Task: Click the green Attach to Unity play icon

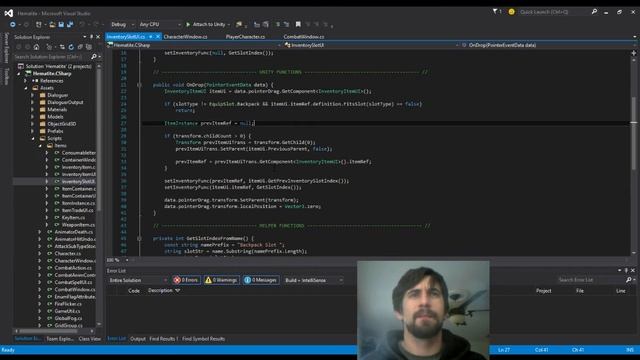Action: click(188, 24)
